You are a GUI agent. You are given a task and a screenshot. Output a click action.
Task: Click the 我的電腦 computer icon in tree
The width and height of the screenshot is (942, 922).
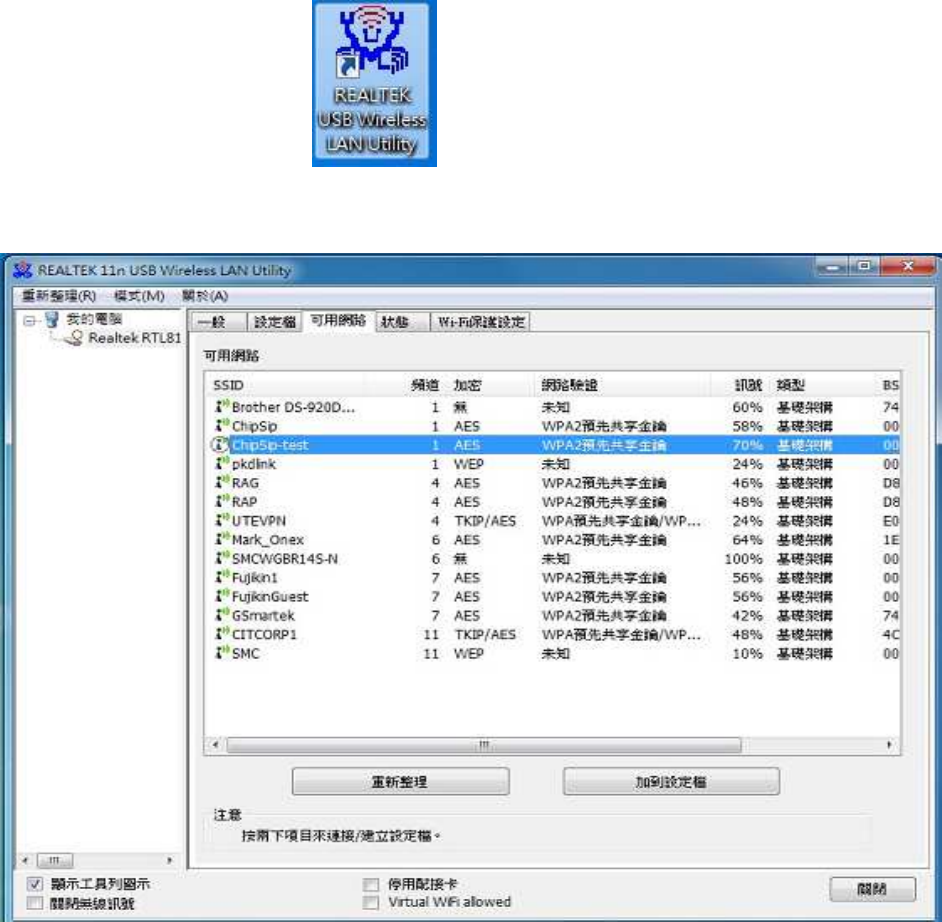pyautogui.click(x=52, y=319)
